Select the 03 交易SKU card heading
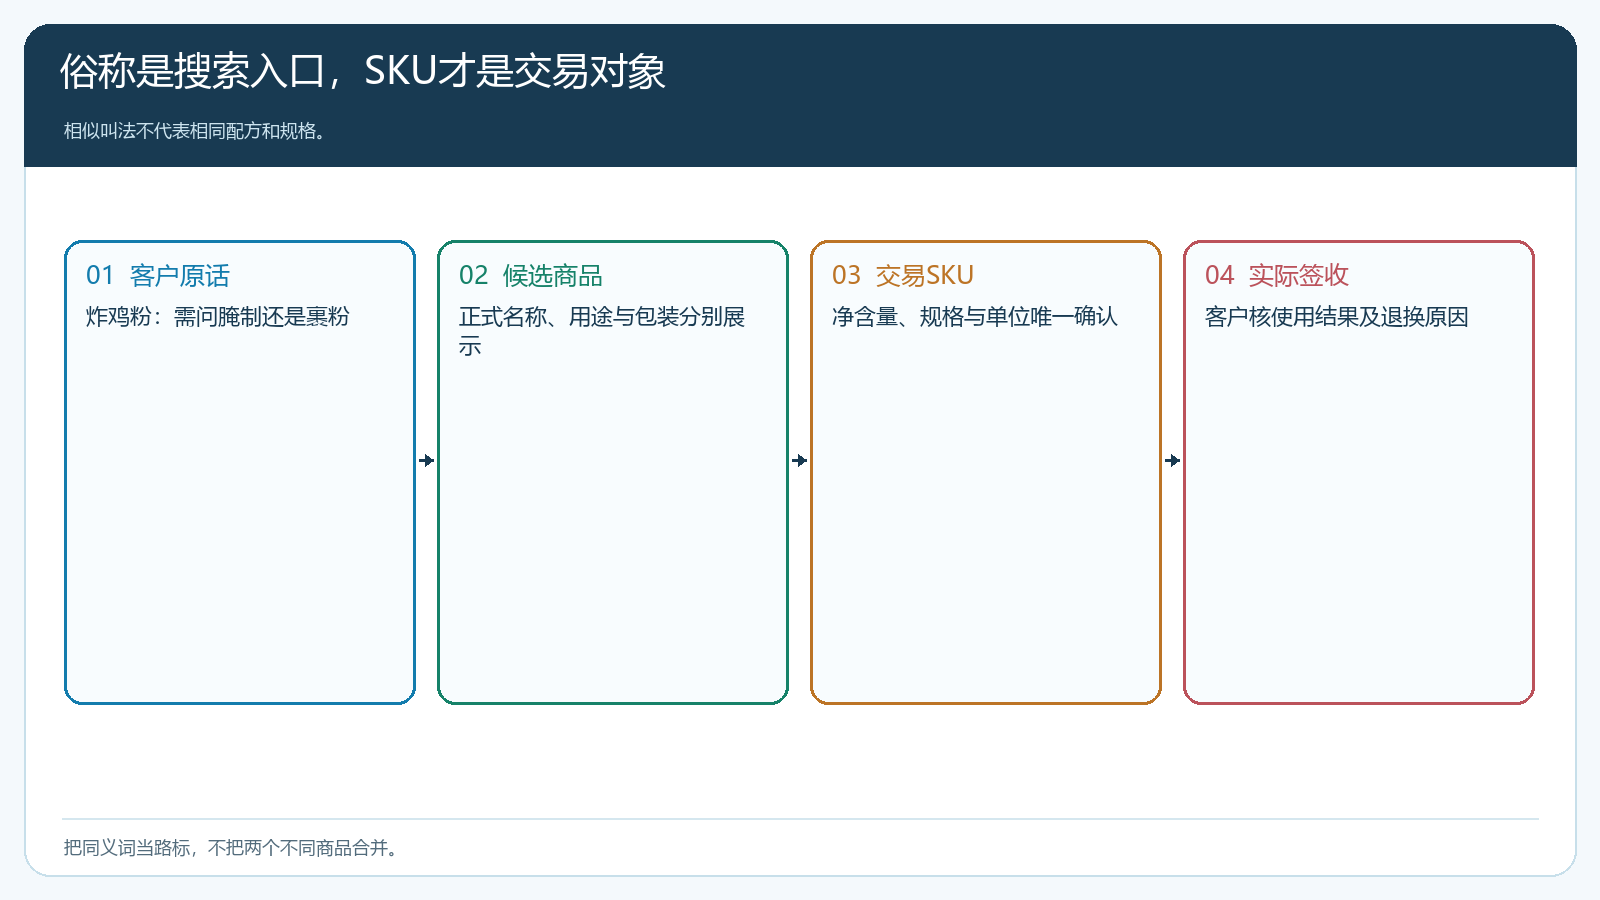This screenshot has width=1600, height=900. point(903,275)
